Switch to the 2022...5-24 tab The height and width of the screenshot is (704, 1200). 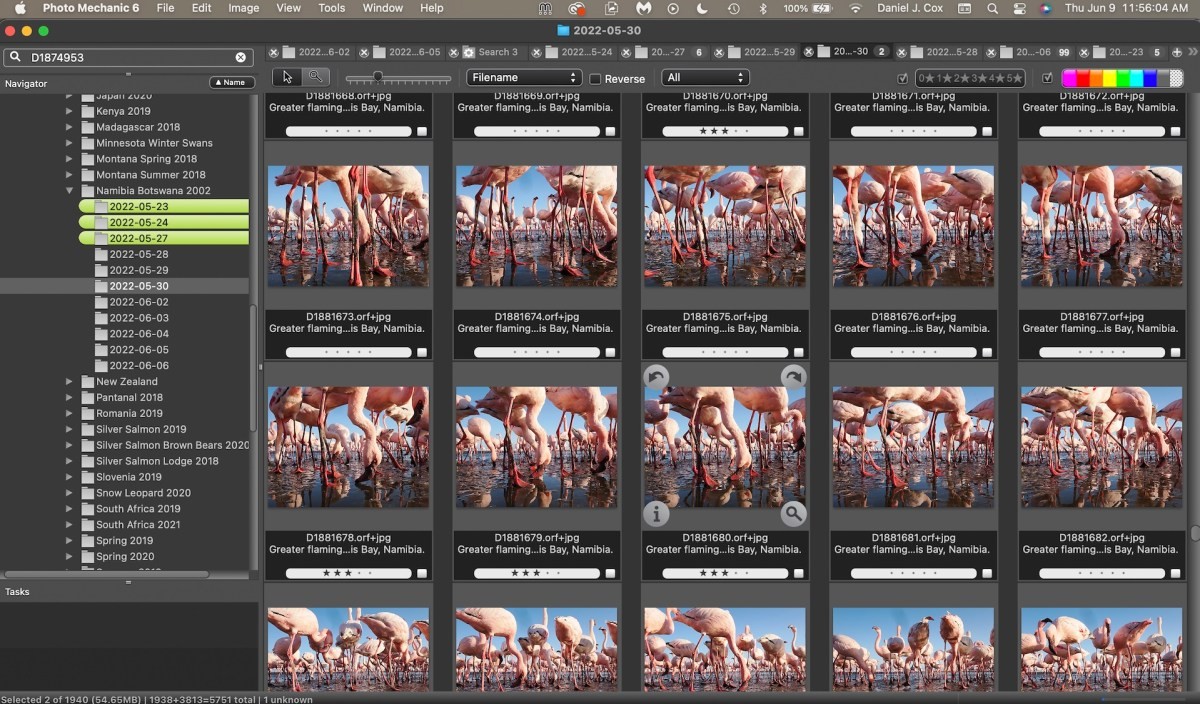580,52
